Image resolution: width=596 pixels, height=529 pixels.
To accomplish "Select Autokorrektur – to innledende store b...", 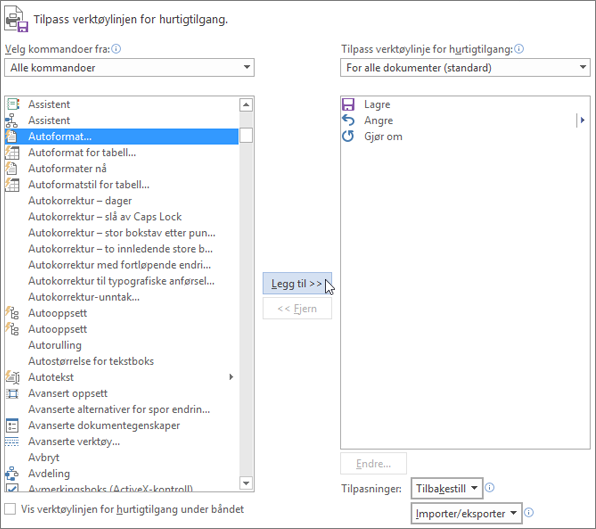I will (x=122, y=249).
